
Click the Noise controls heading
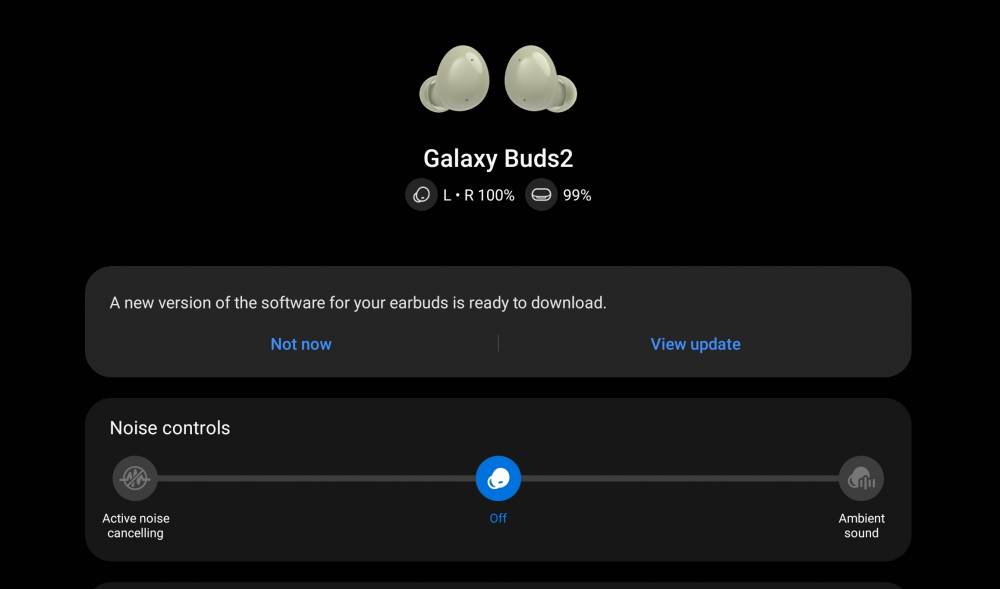pyautogui.click(x=170, y=428)
